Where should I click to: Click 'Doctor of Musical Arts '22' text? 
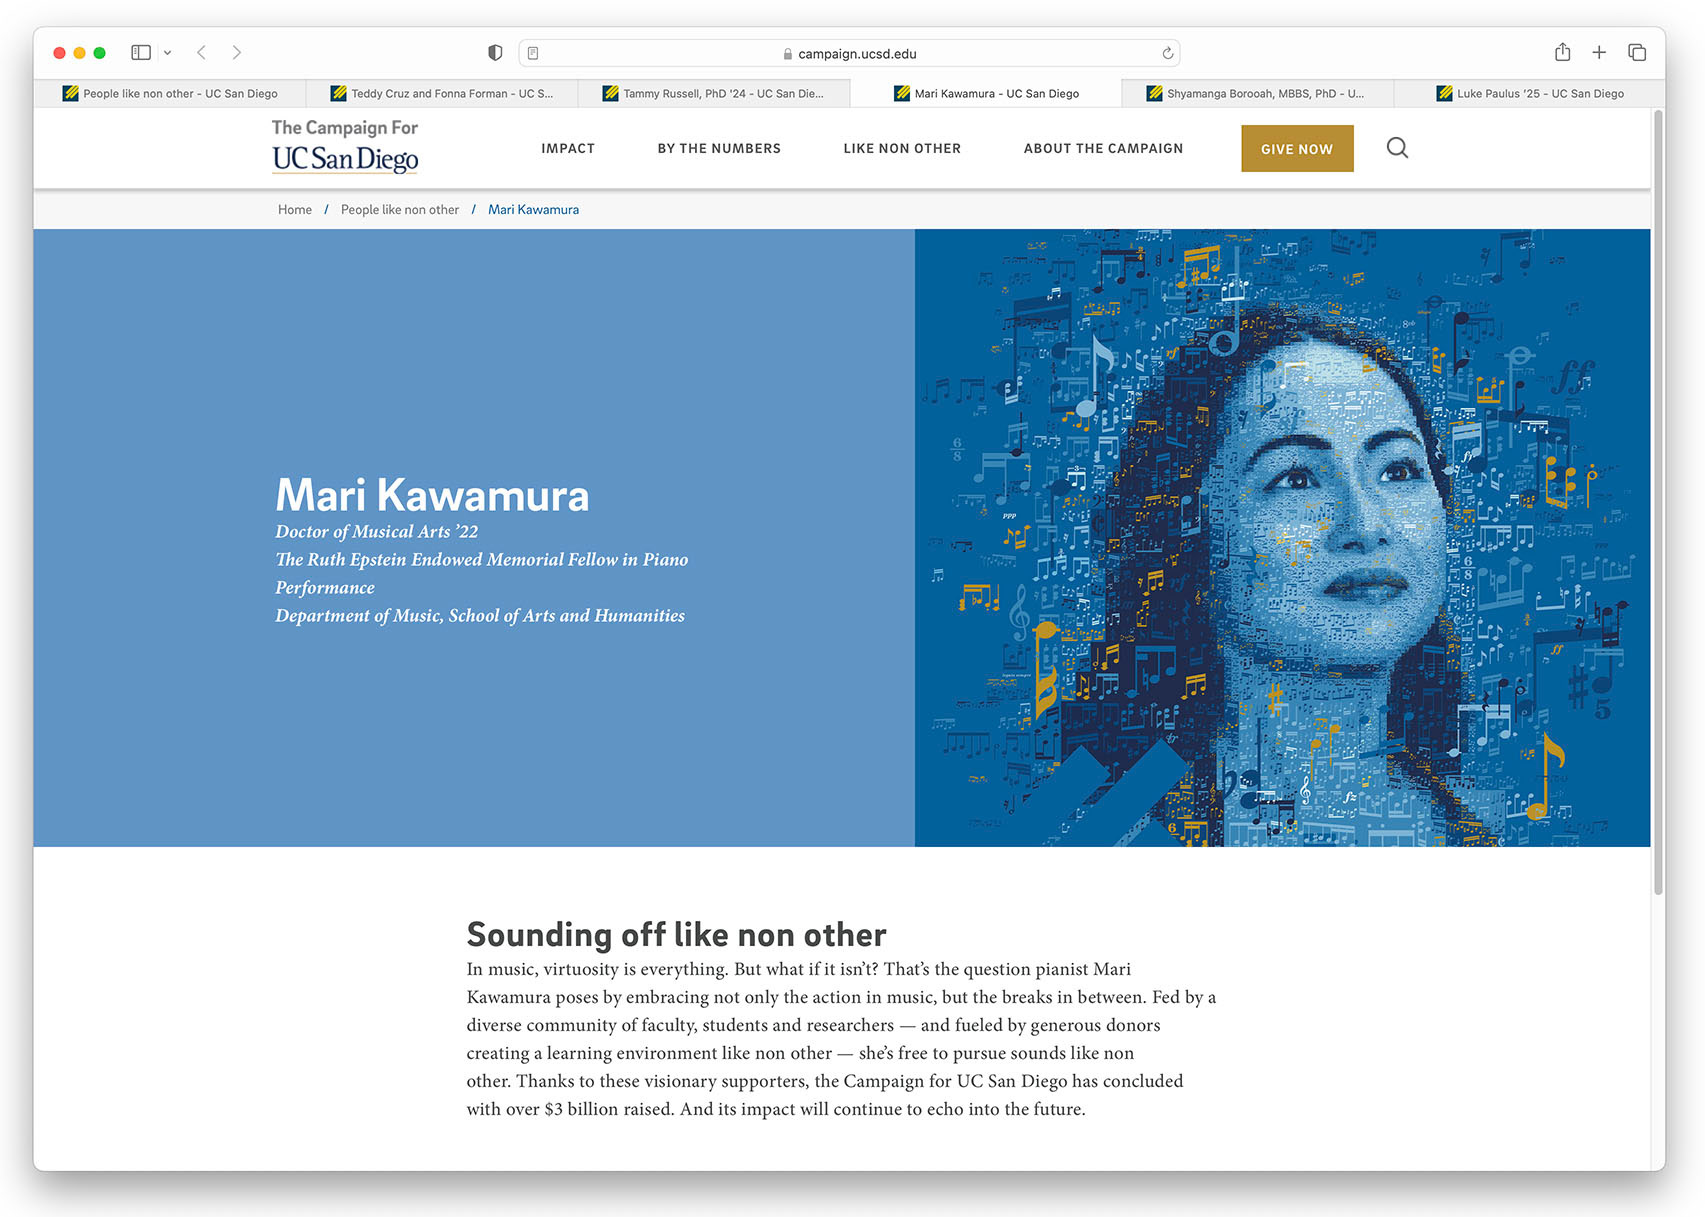point(377,532)
